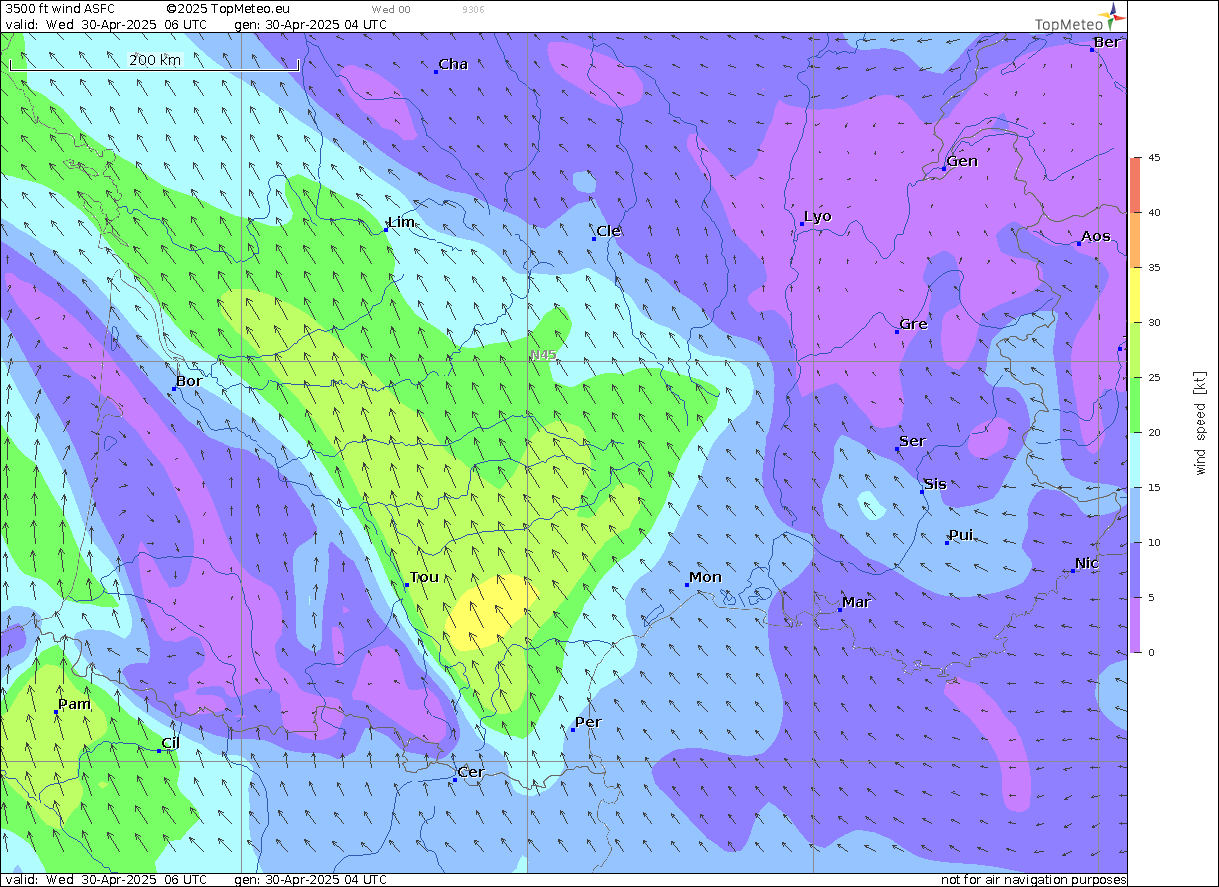Select the Sis city label
1219x887 pixels.
(x=935, y=484)
